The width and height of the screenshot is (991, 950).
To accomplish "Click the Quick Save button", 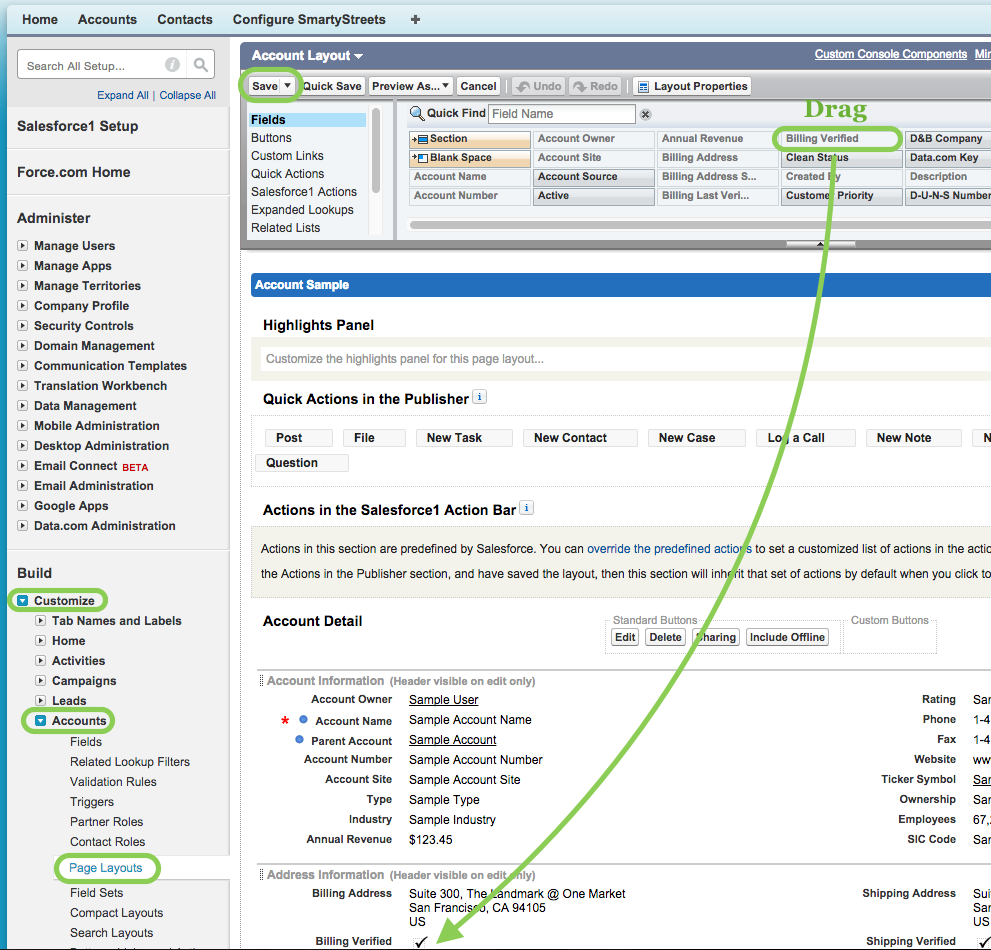I will [x=332, y=86].
